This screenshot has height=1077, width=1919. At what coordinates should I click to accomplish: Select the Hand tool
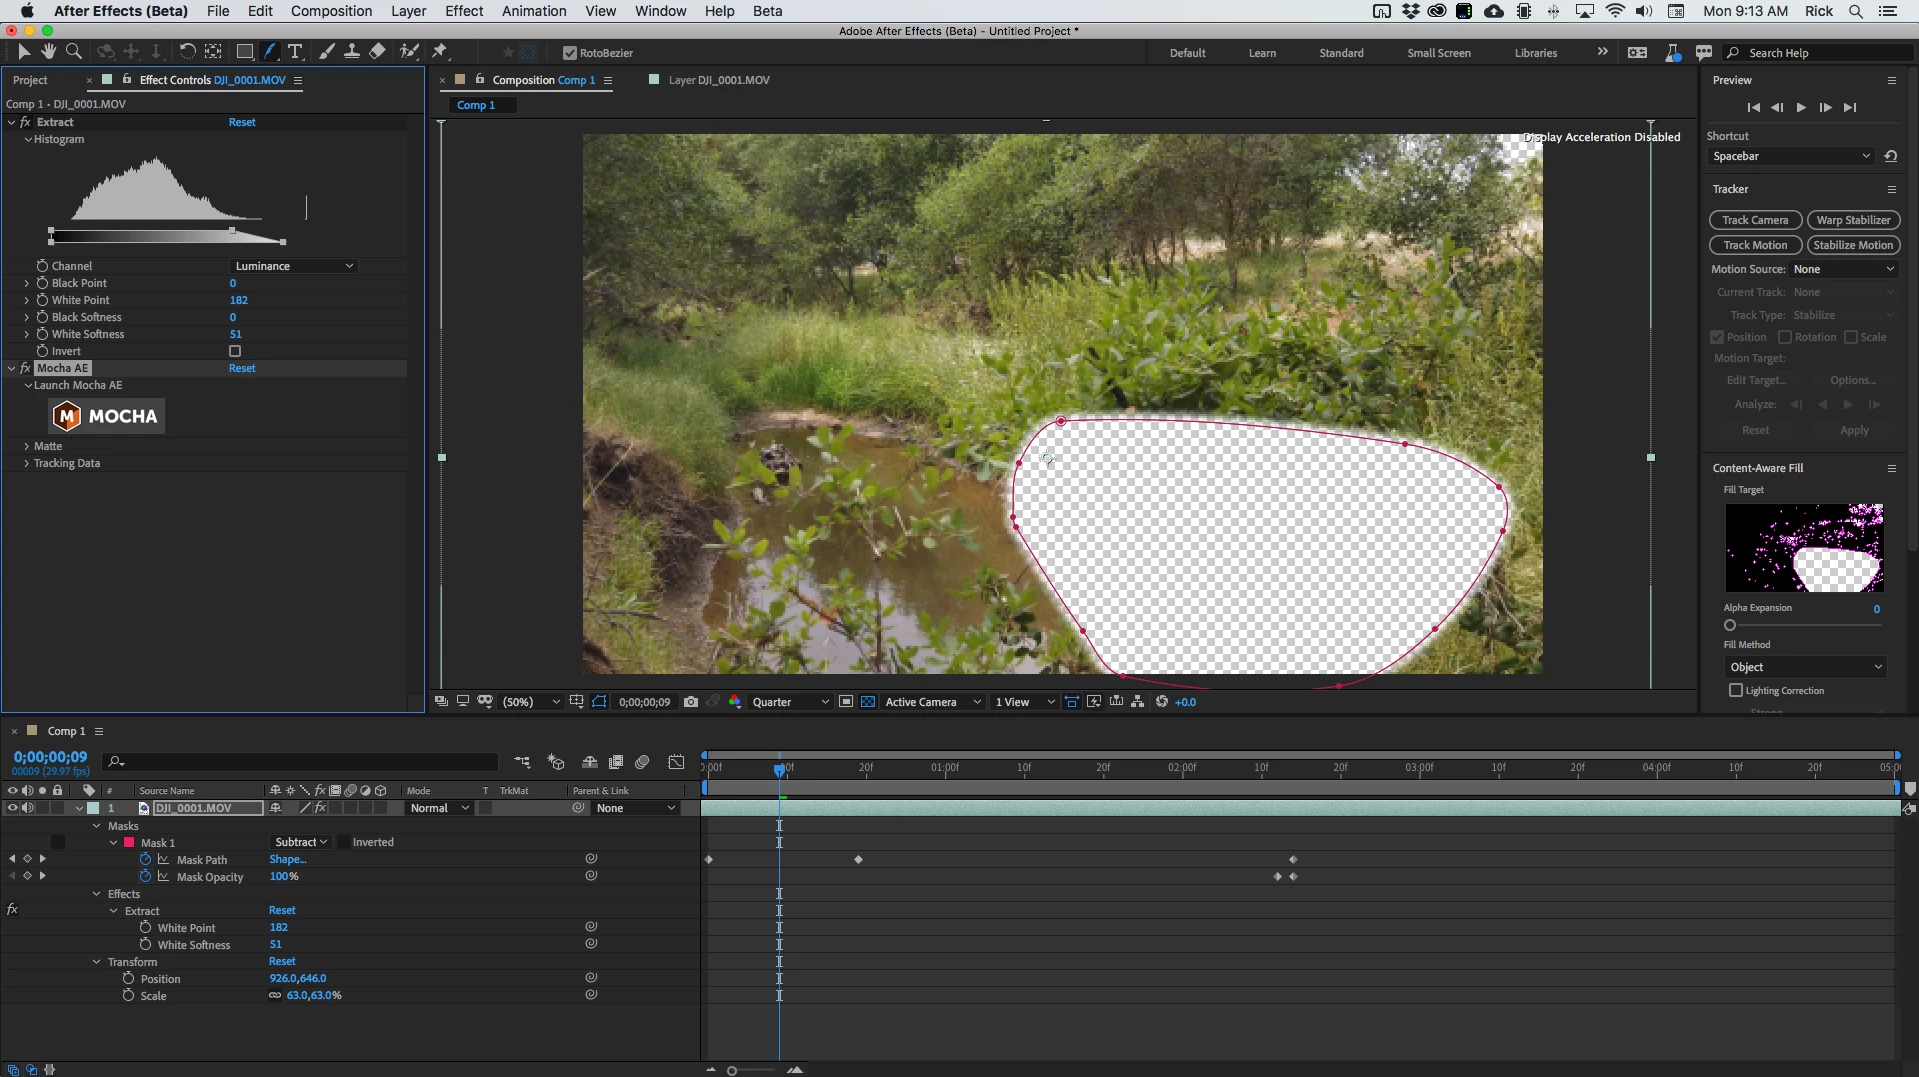(x=48, y=52)
